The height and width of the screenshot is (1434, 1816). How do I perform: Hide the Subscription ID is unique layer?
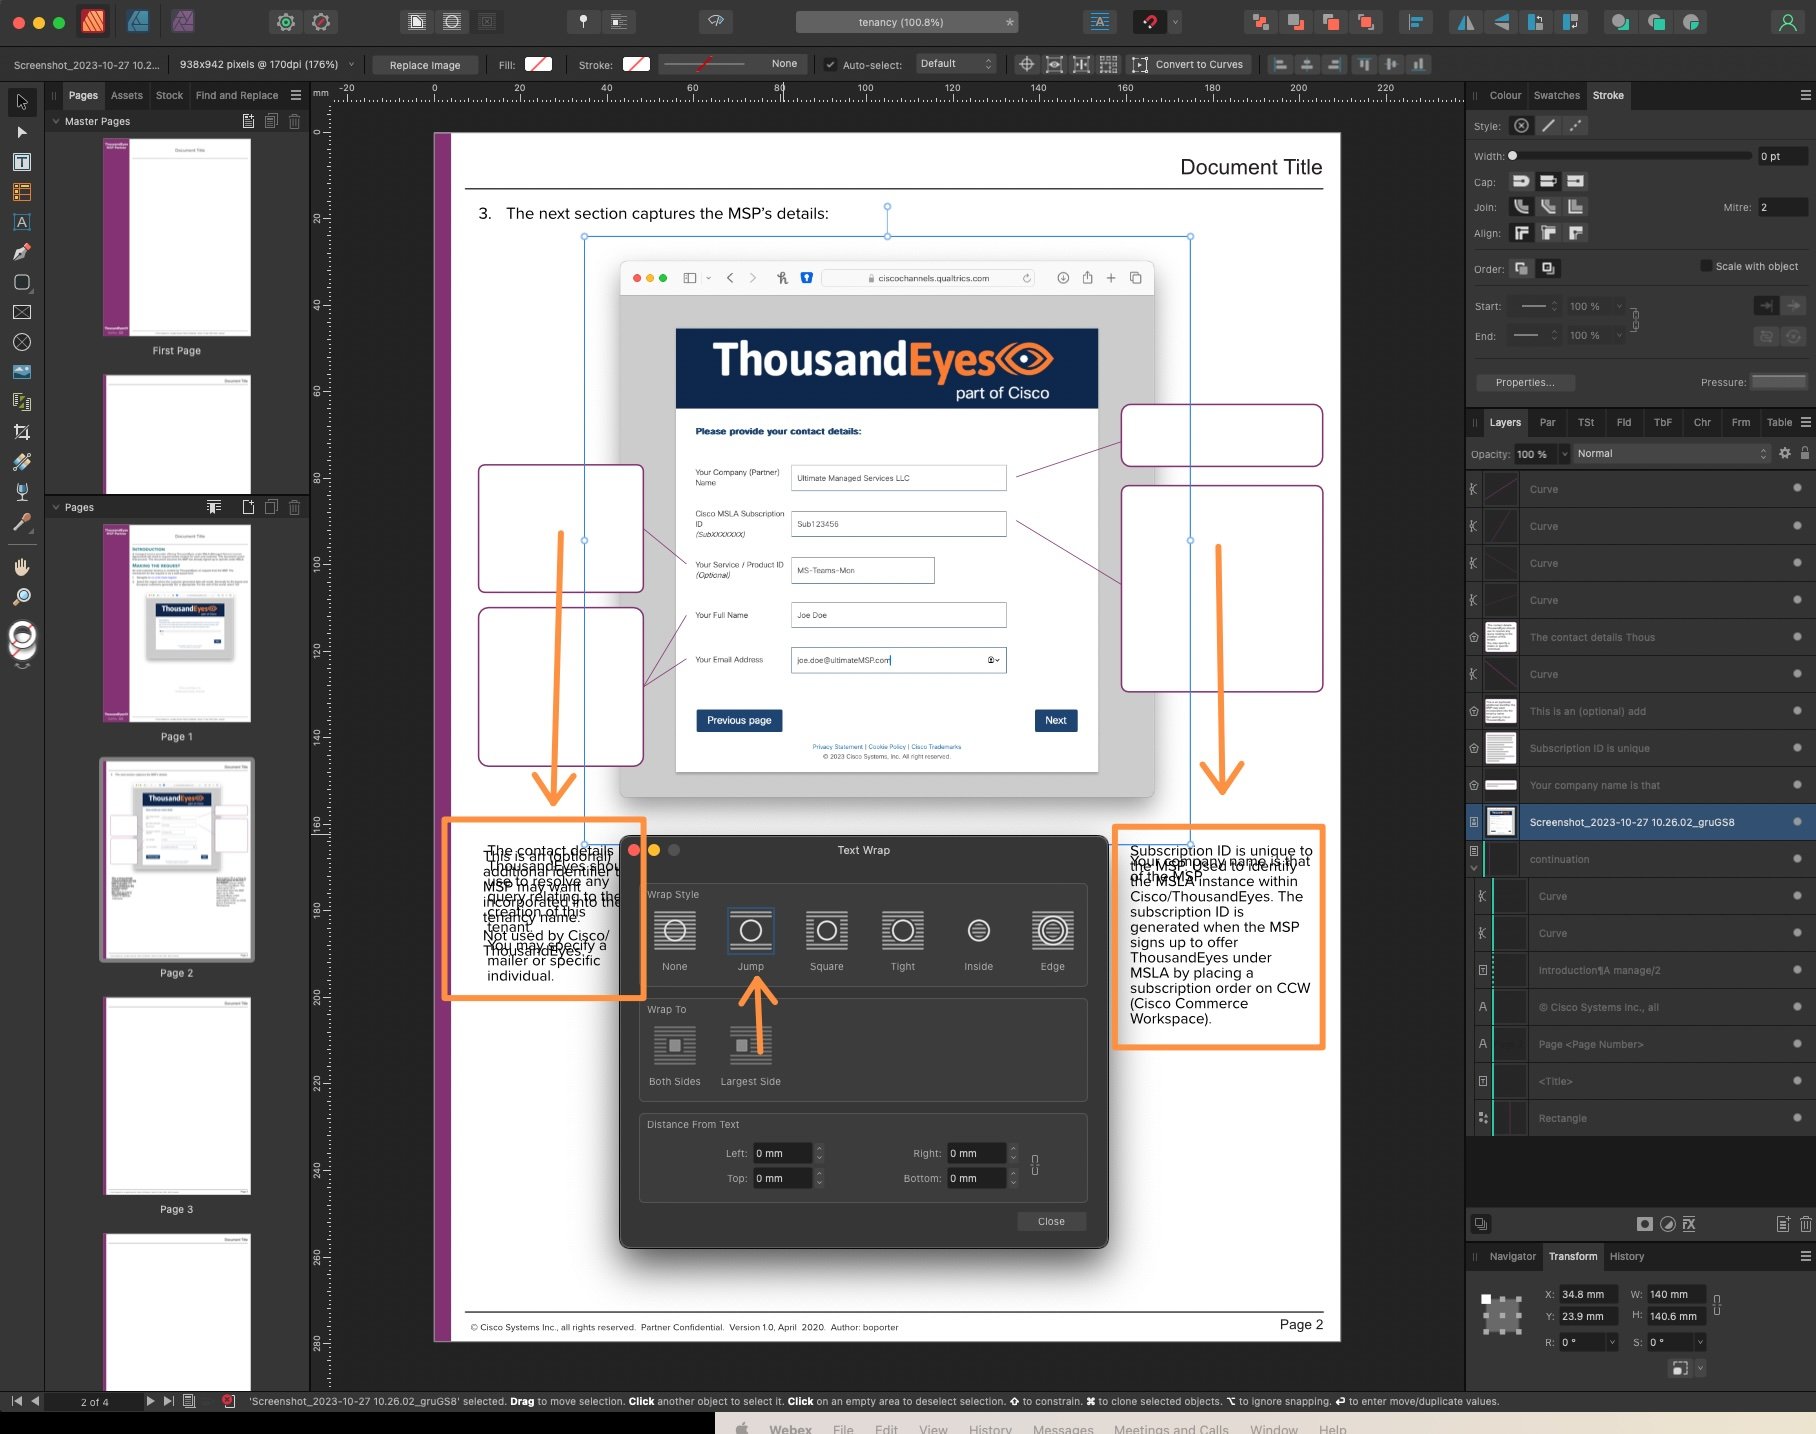(1797, 748)
